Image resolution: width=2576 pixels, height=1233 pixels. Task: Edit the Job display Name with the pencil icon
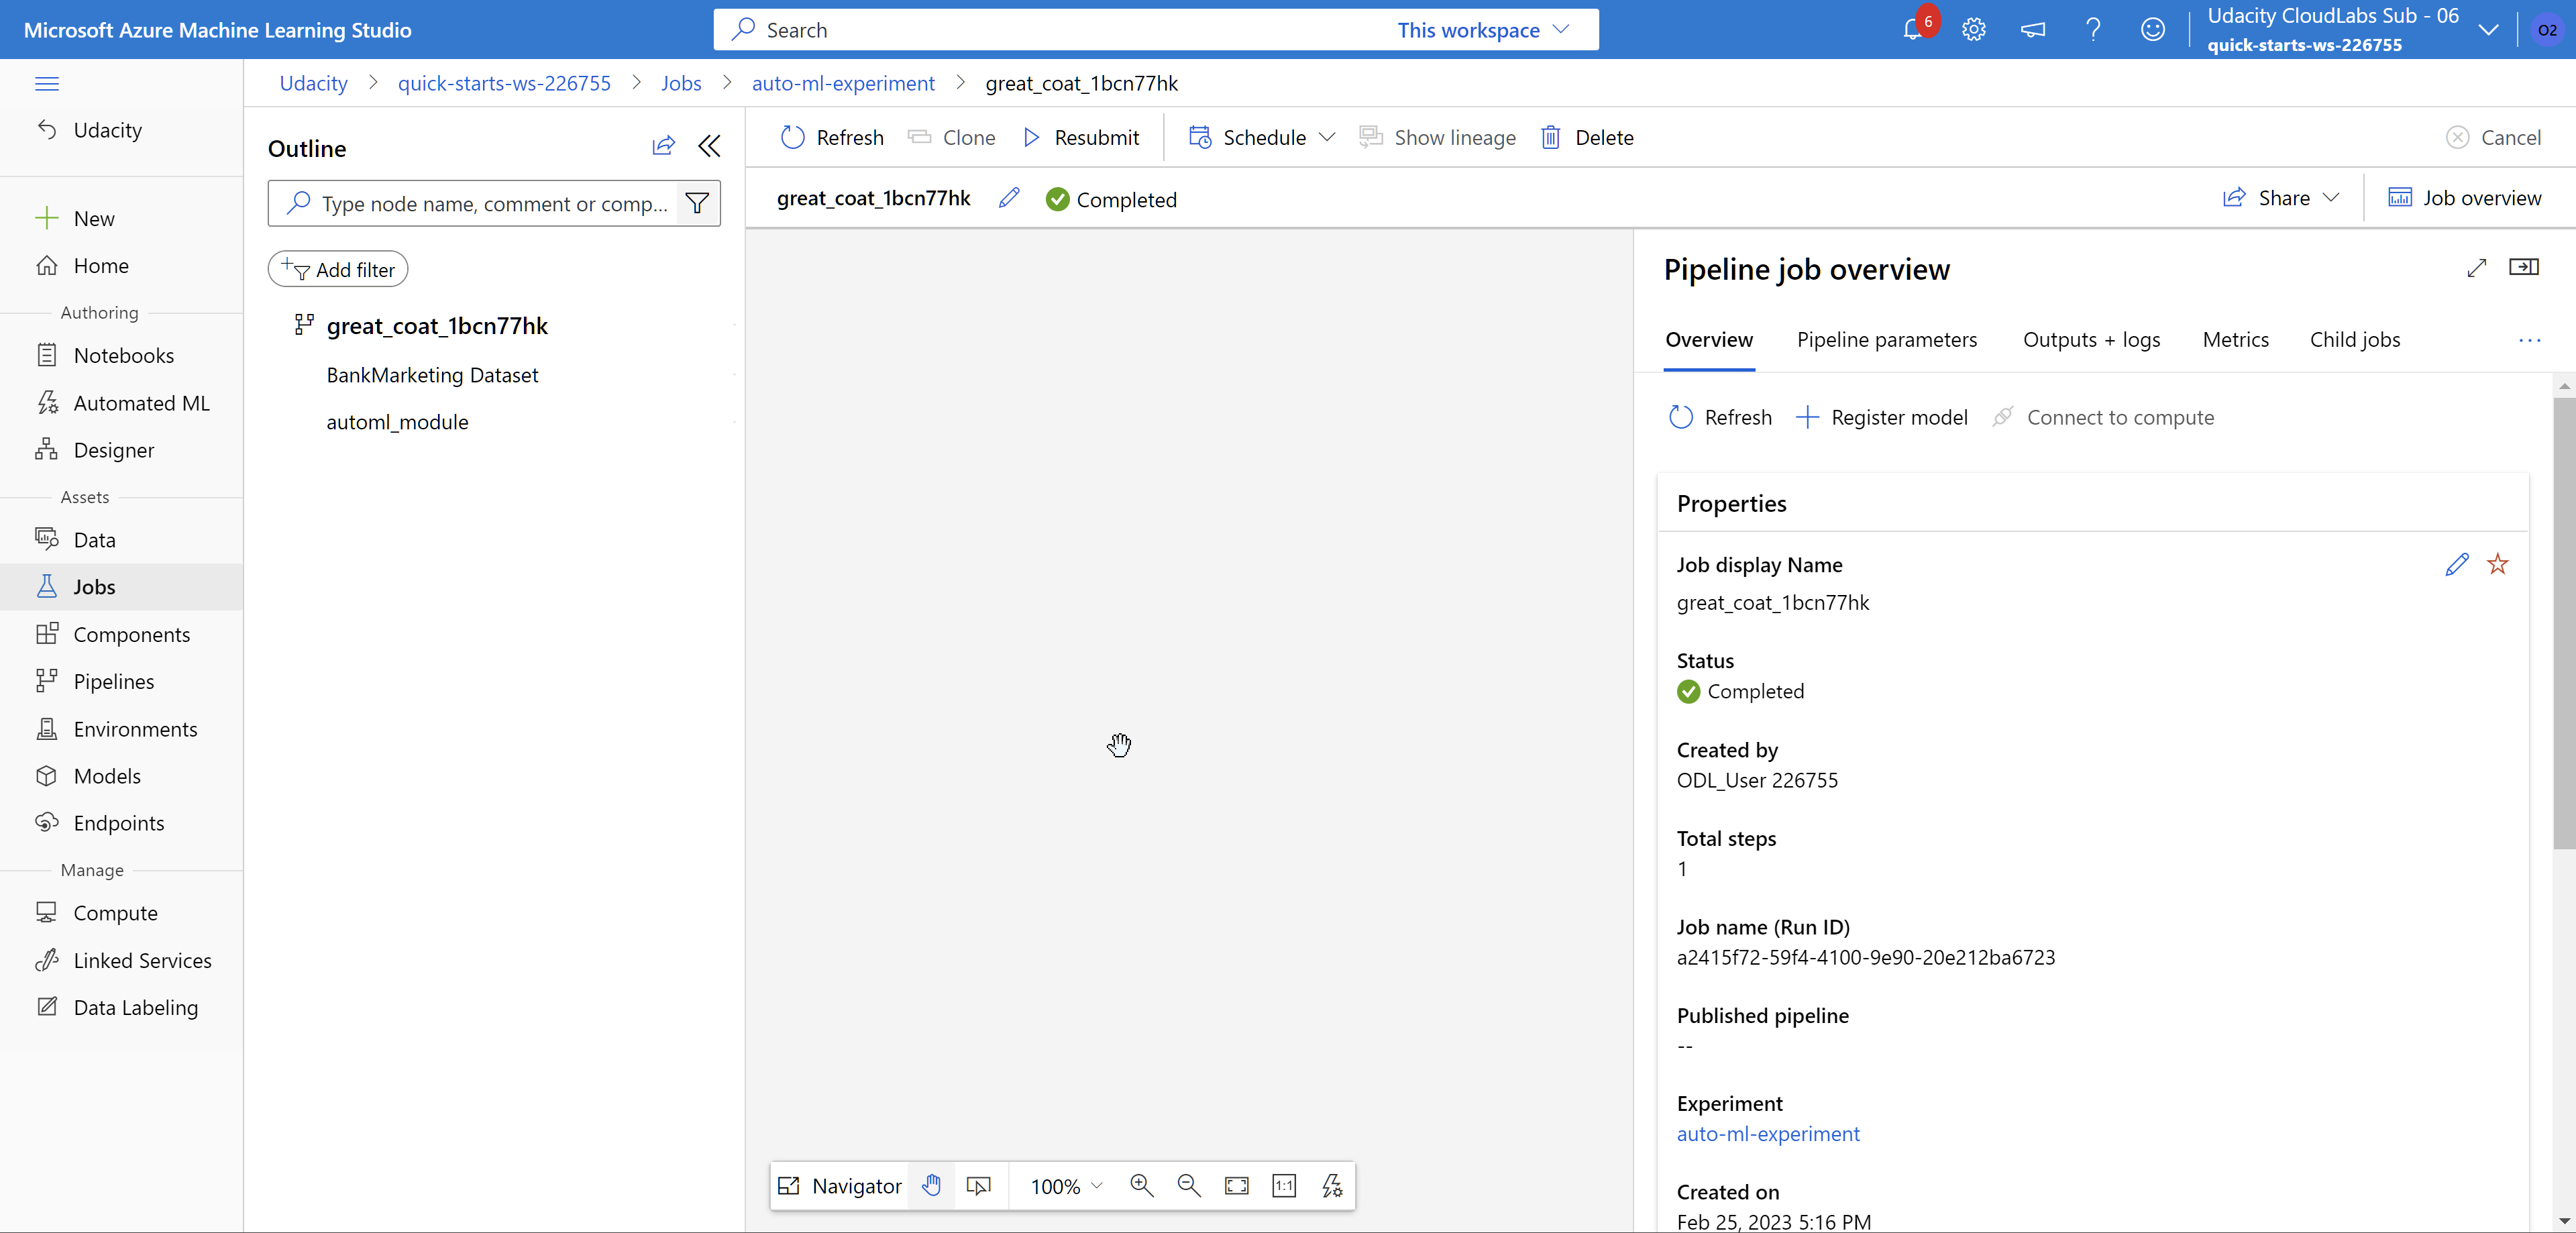tap(2457, 564)
